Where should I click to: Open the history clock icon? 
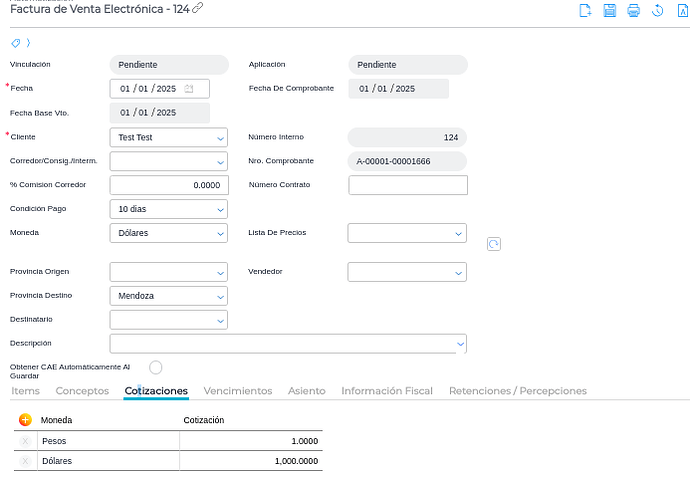pos(657,11)
